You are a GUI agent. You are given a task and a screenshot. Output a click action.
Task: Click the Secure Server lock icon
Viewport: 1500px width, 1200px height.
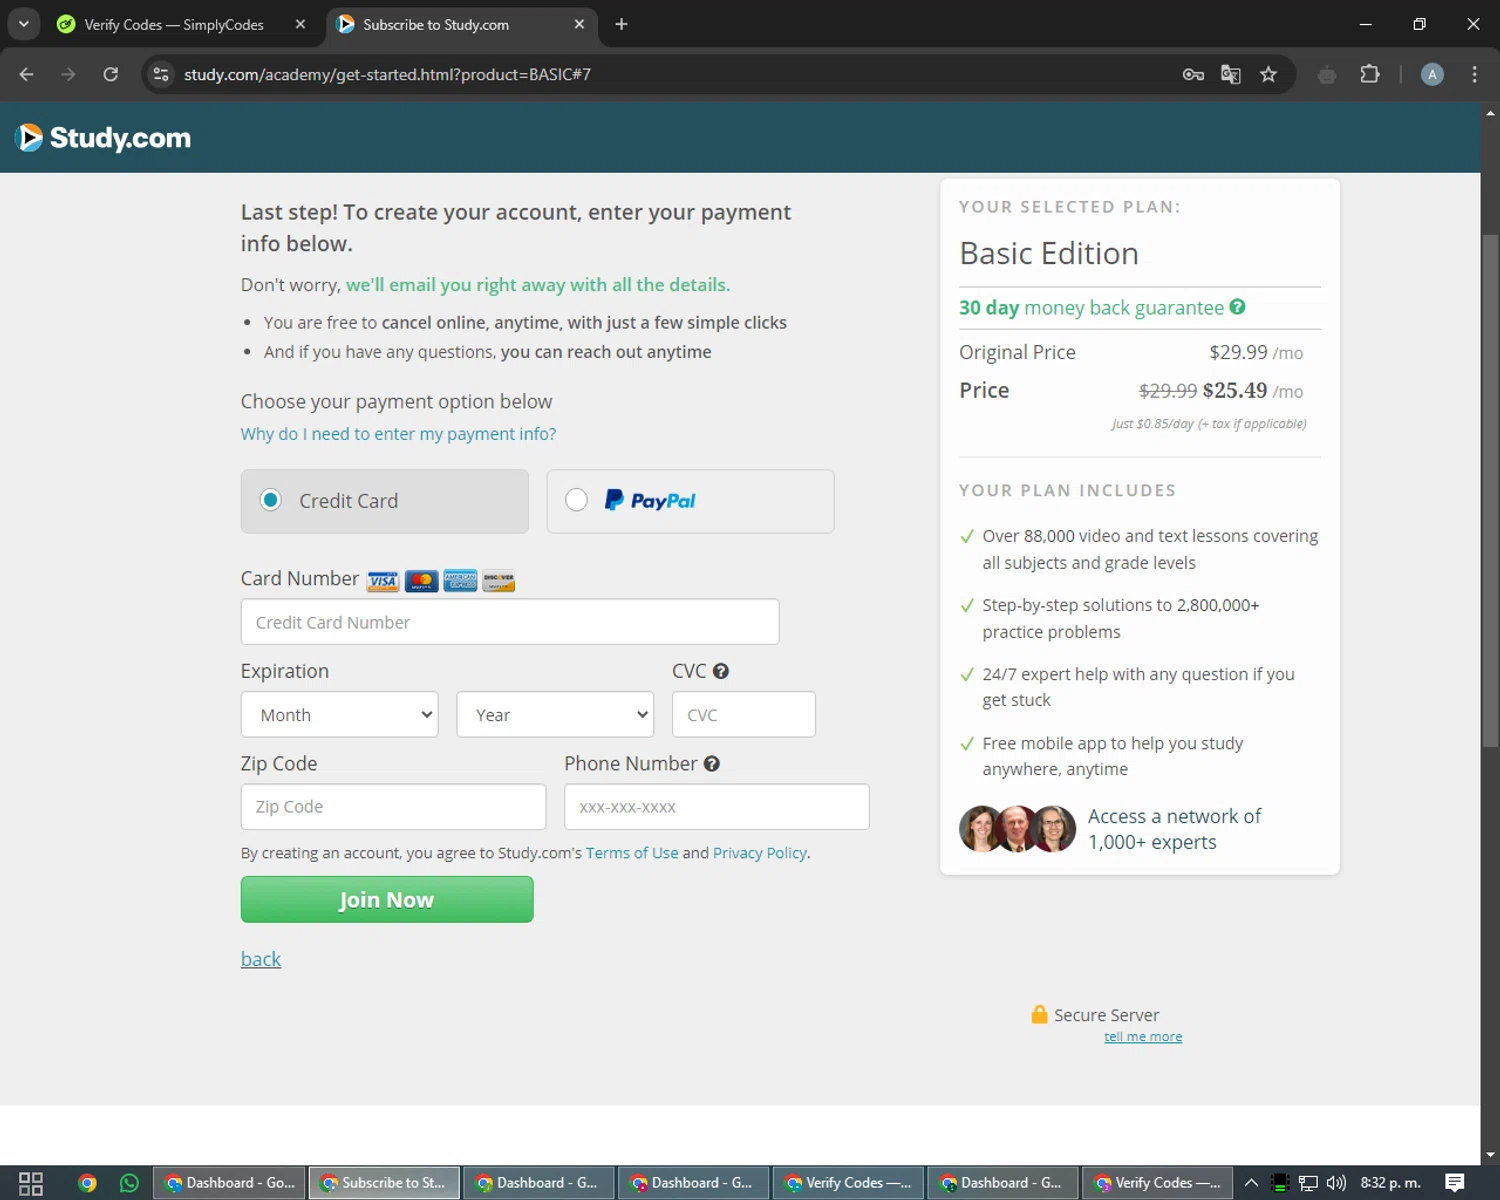(x=1040, y=1014)
